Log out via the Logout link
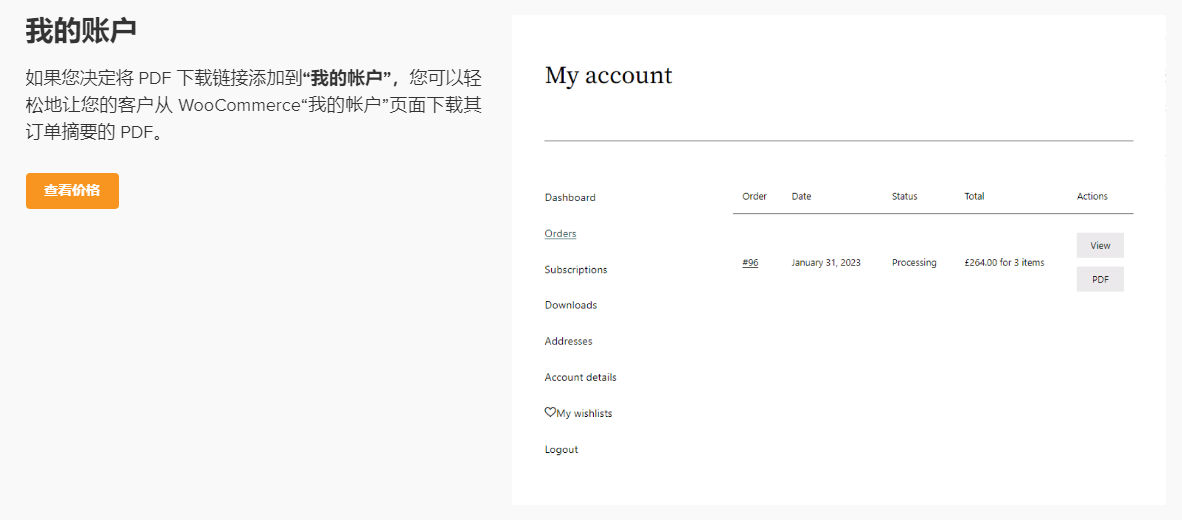1182x520 pixels. (562, 450)
